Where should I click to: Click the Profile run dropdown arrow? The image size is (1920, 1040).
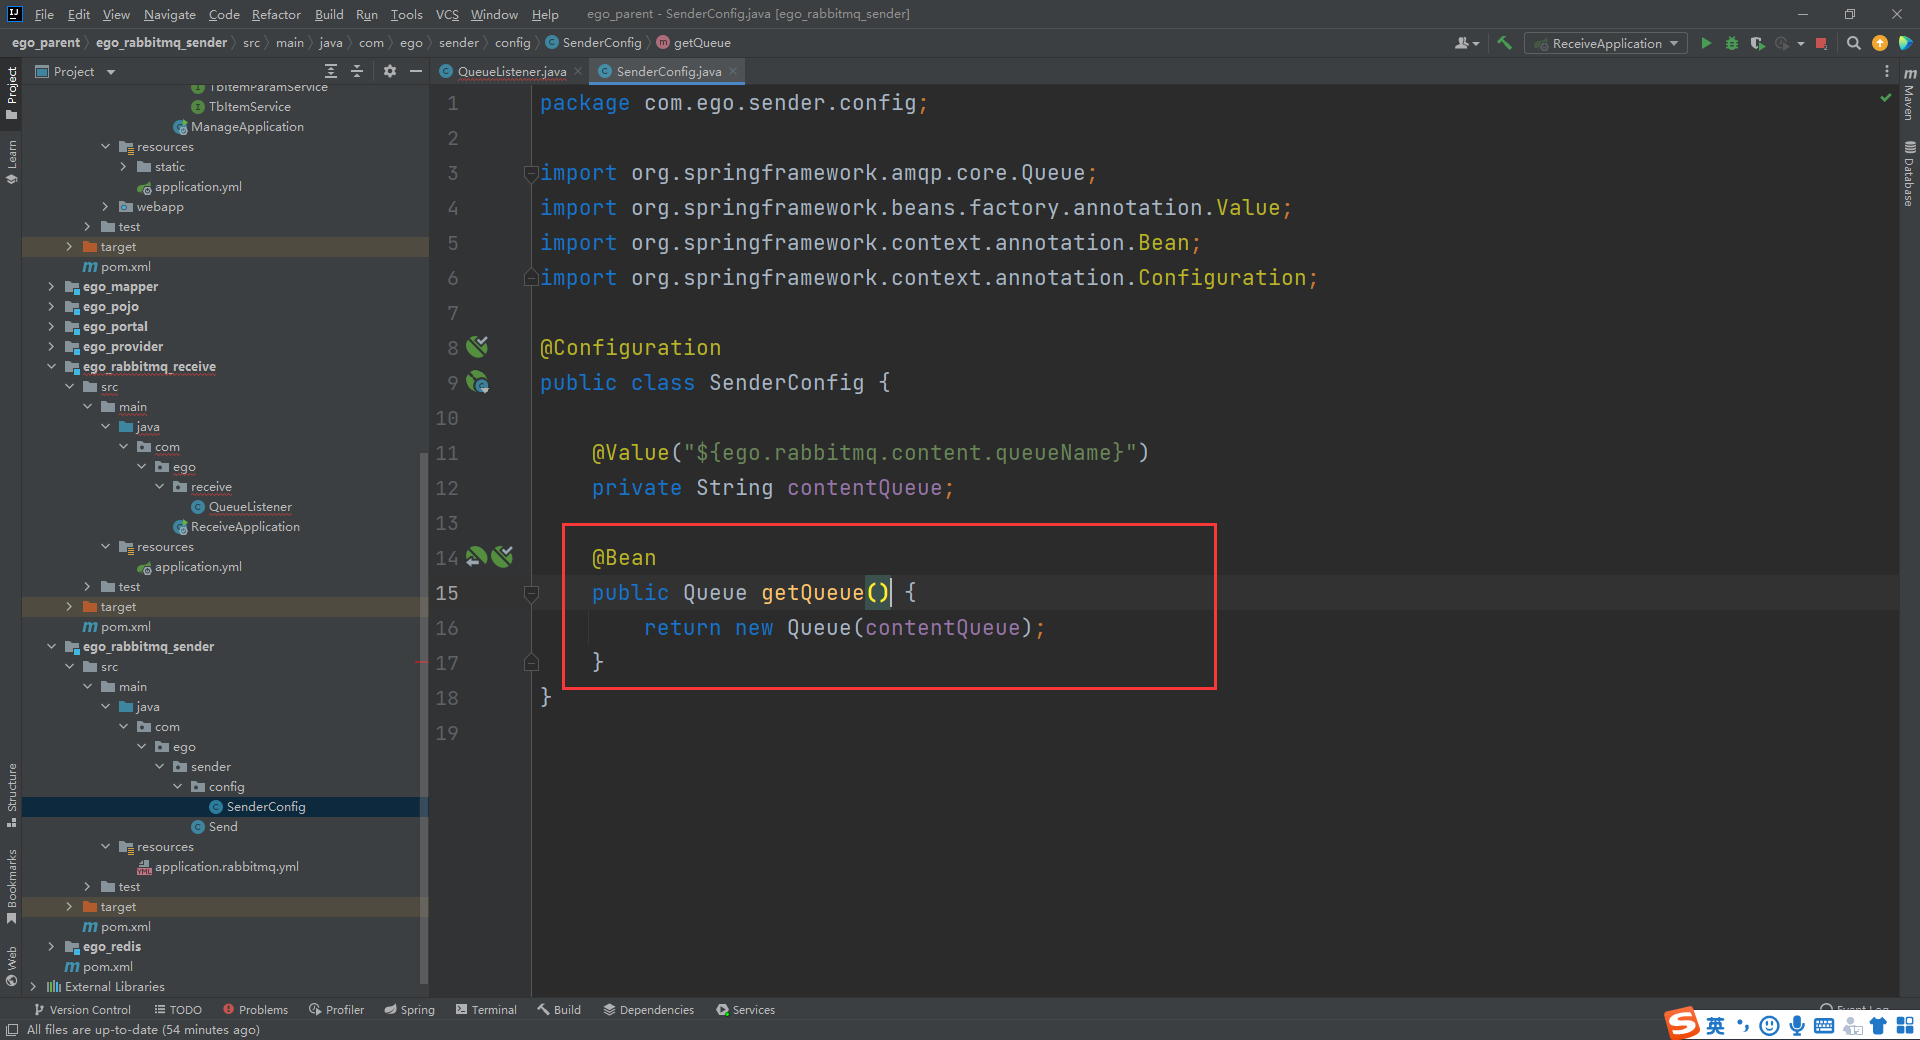(1801, 43)
